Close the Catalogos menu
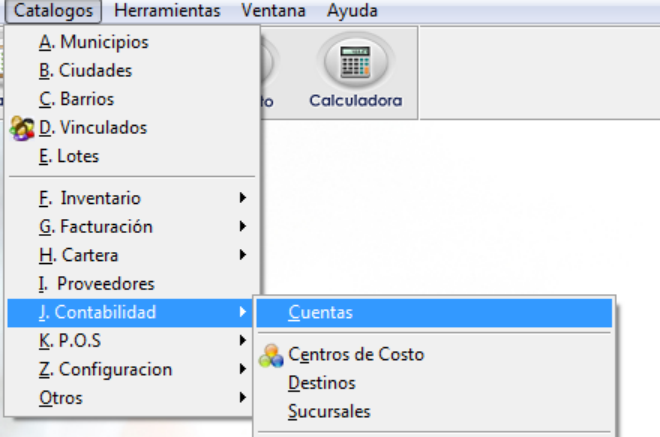This screenshot has width=660, height=437. tap(53, 11)
